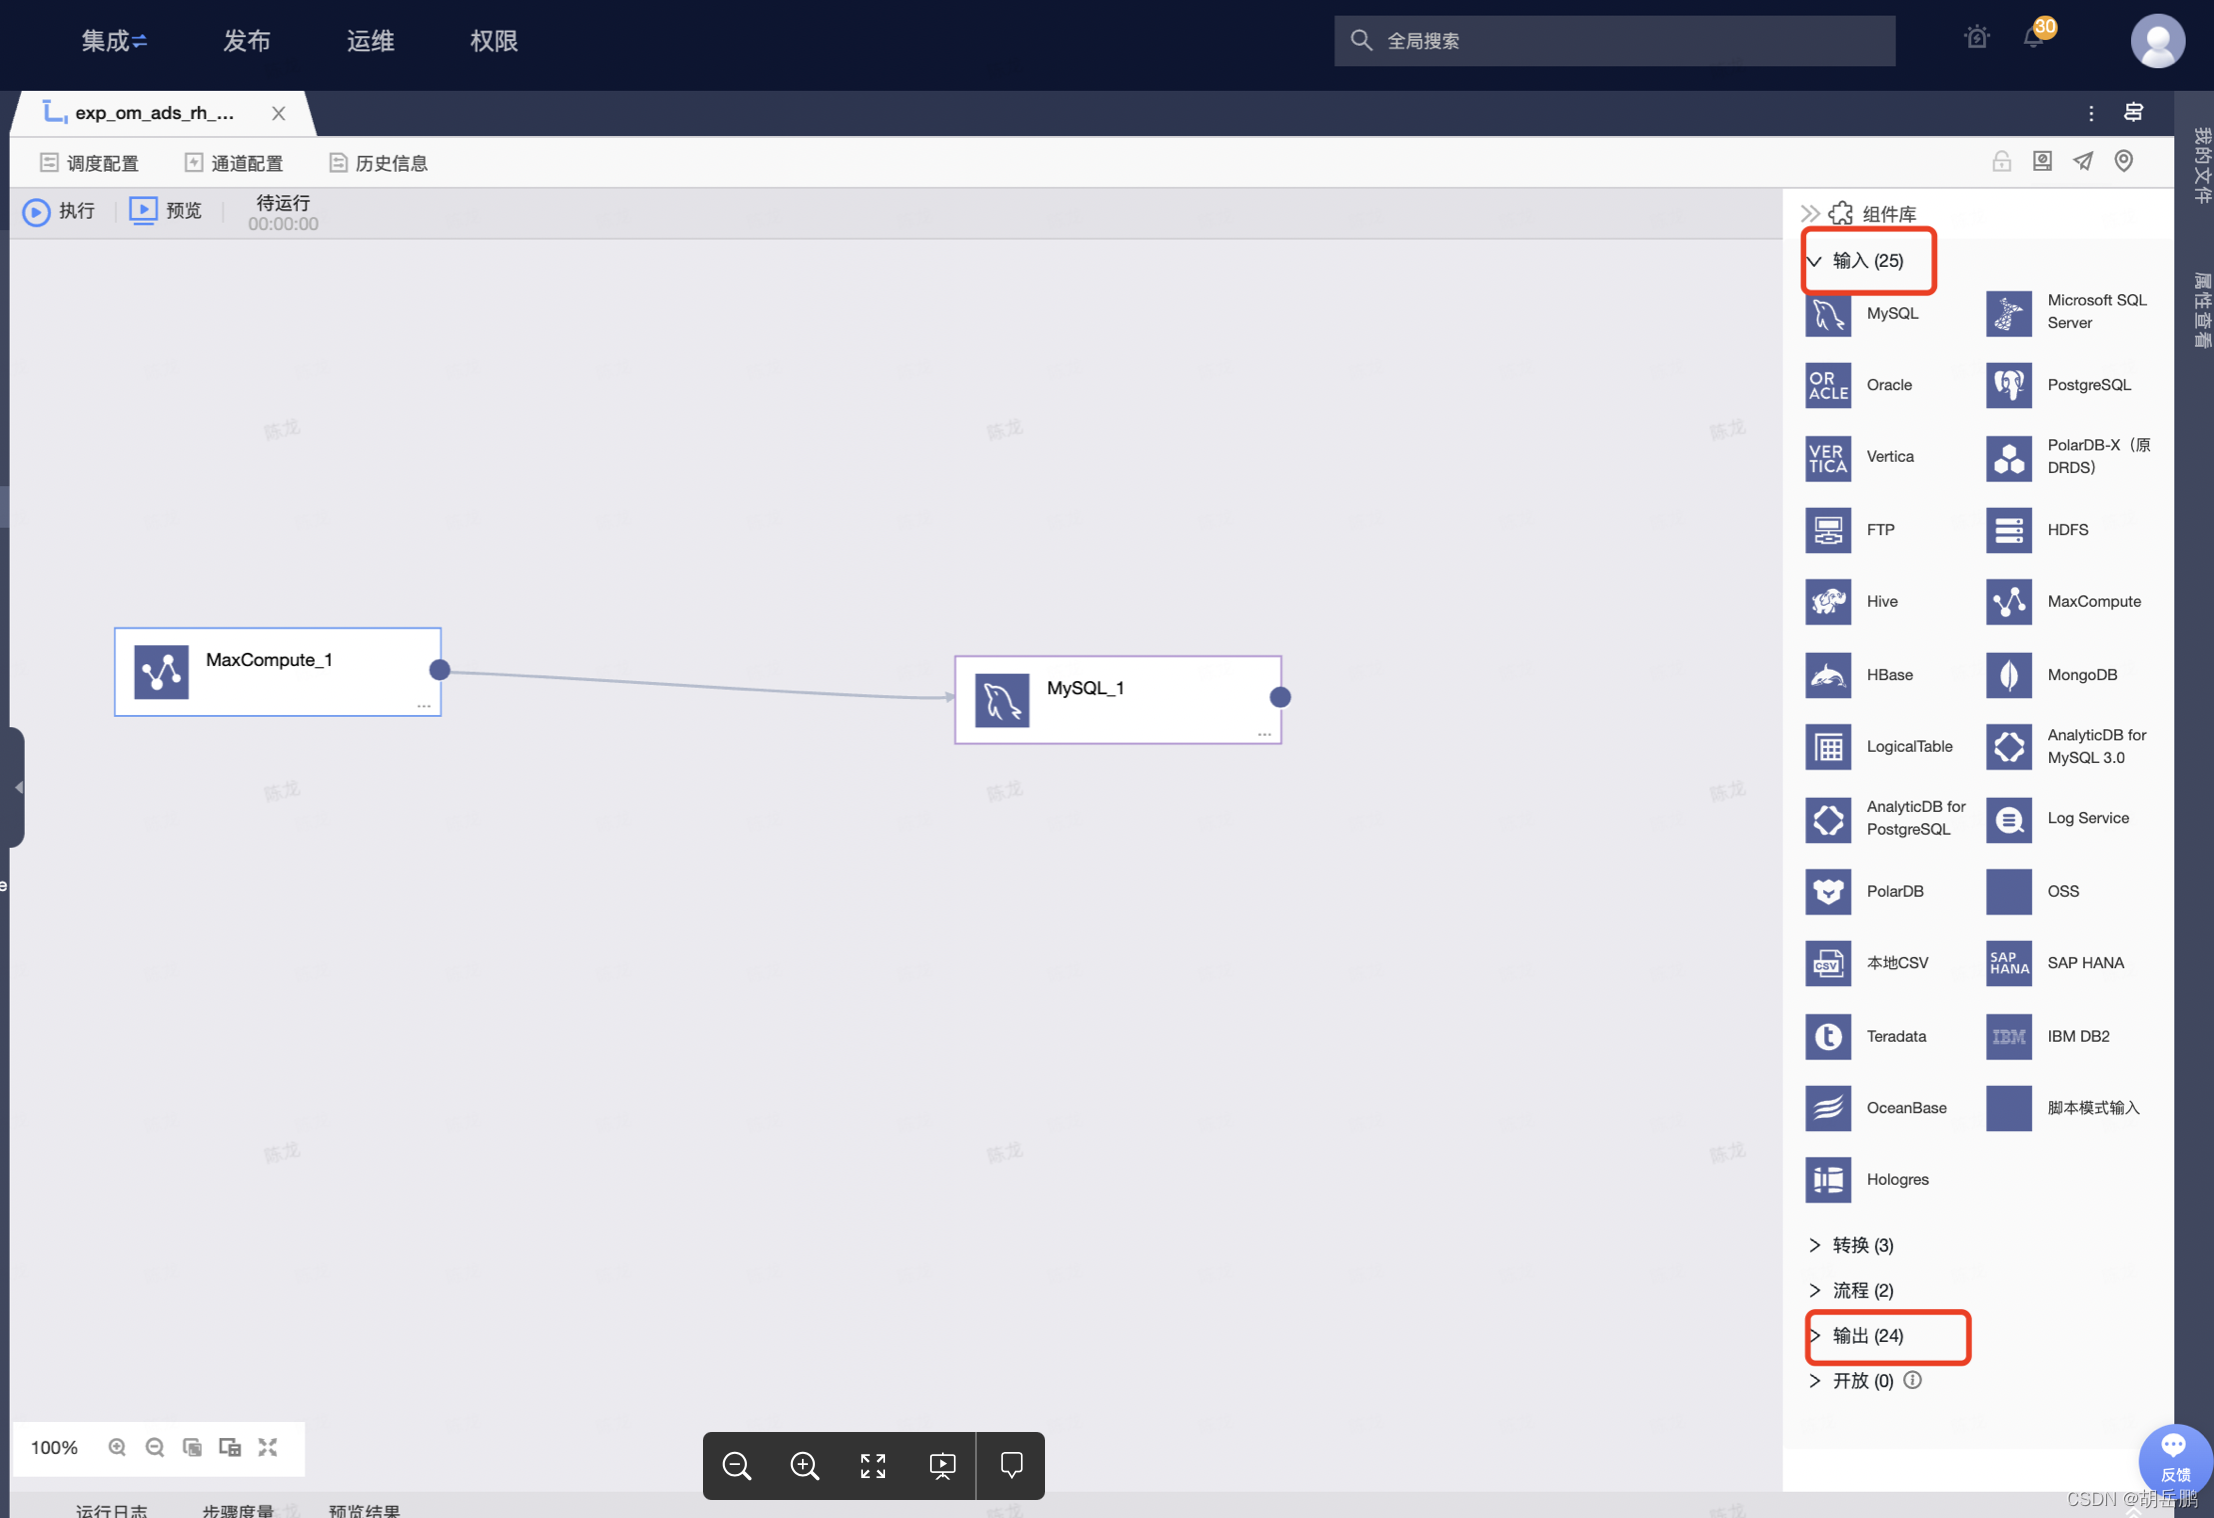Select the MaxCompute input component icon
This screenshot has width=2214, height=1518.
(x=2008, y=602)
